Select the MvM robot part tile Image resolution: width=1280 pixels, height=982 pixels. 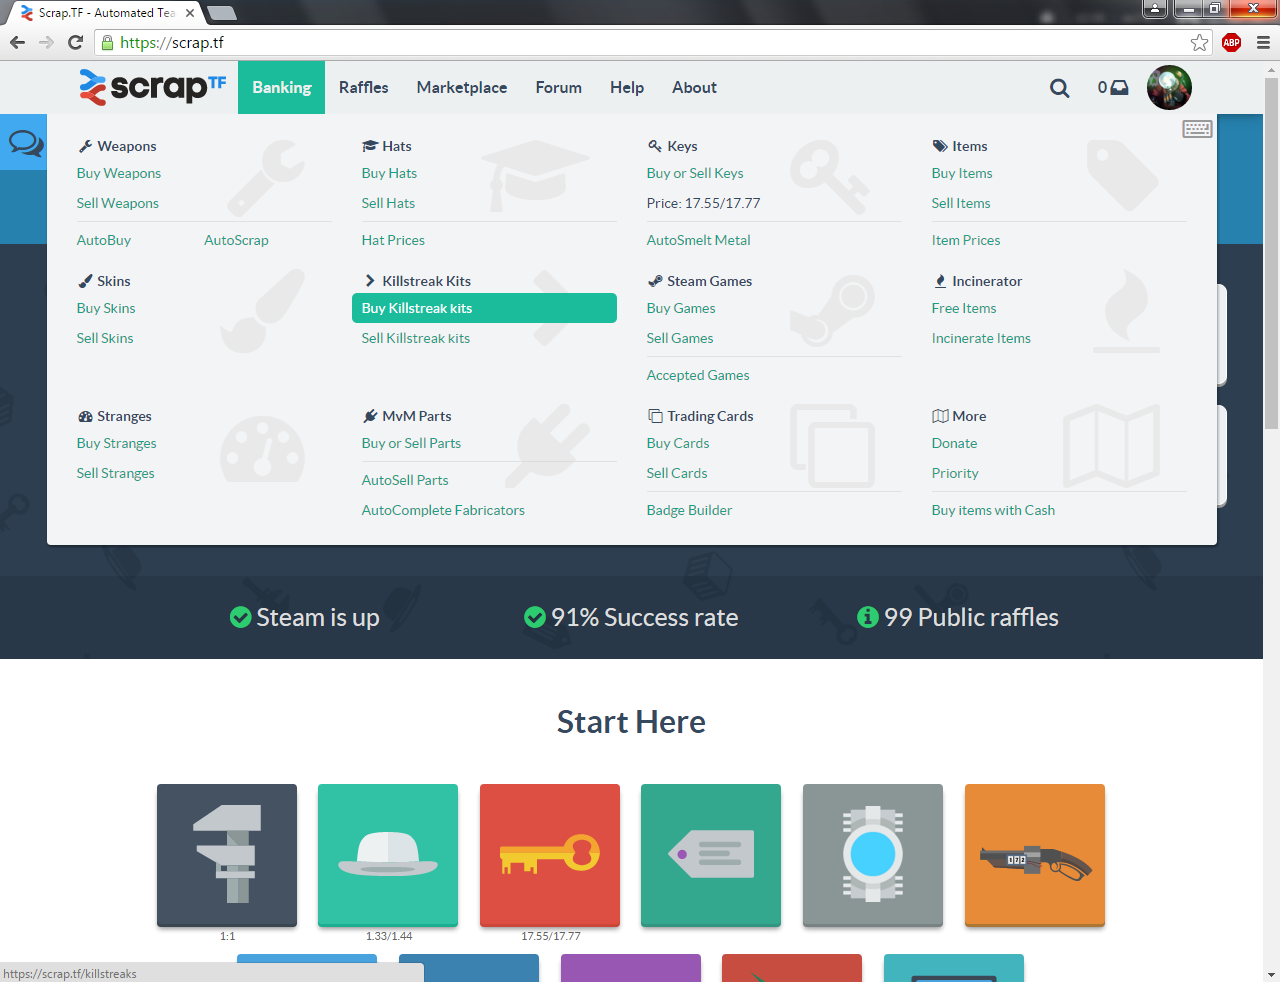(873, 855)
